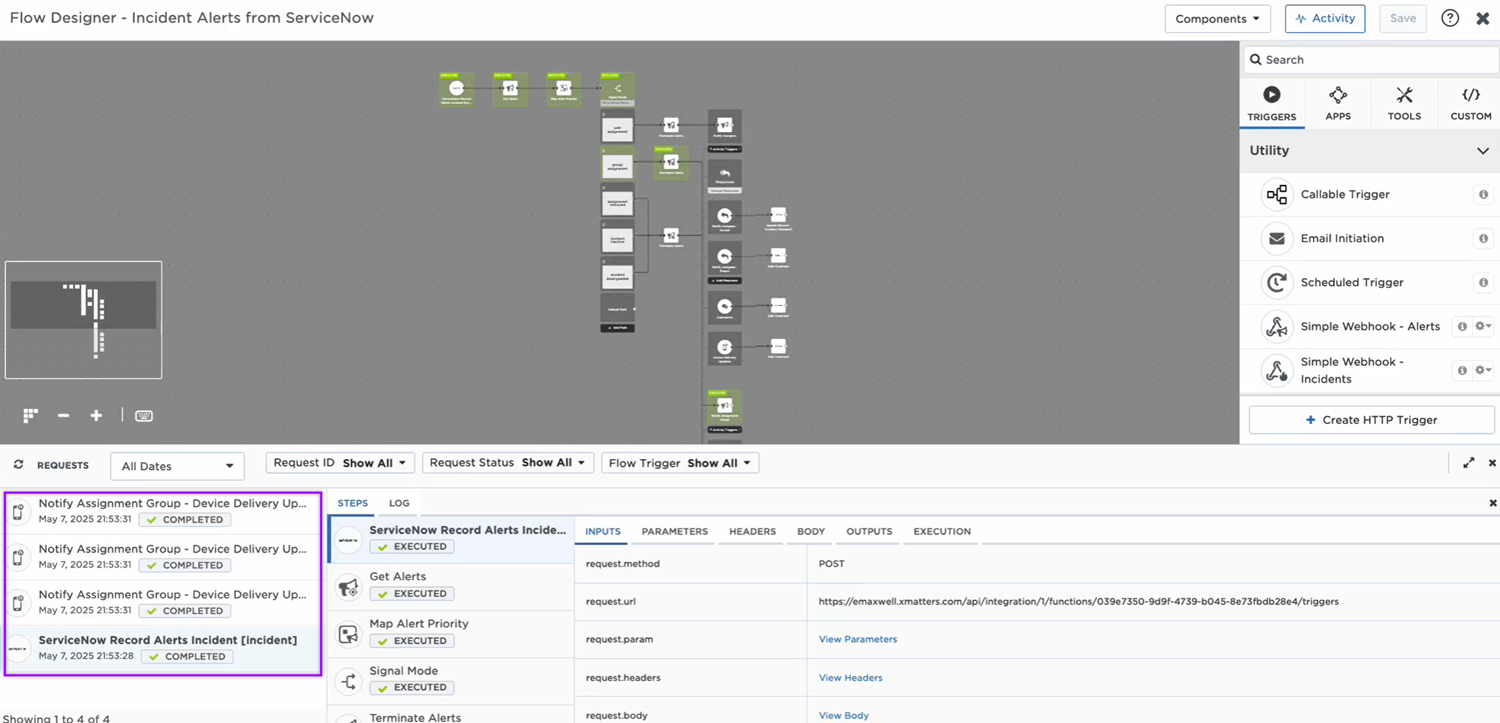Open the Outputs tab
The height and width of the screenshot is (723, 1500).
pyautogui.click(x=869, y=531)
